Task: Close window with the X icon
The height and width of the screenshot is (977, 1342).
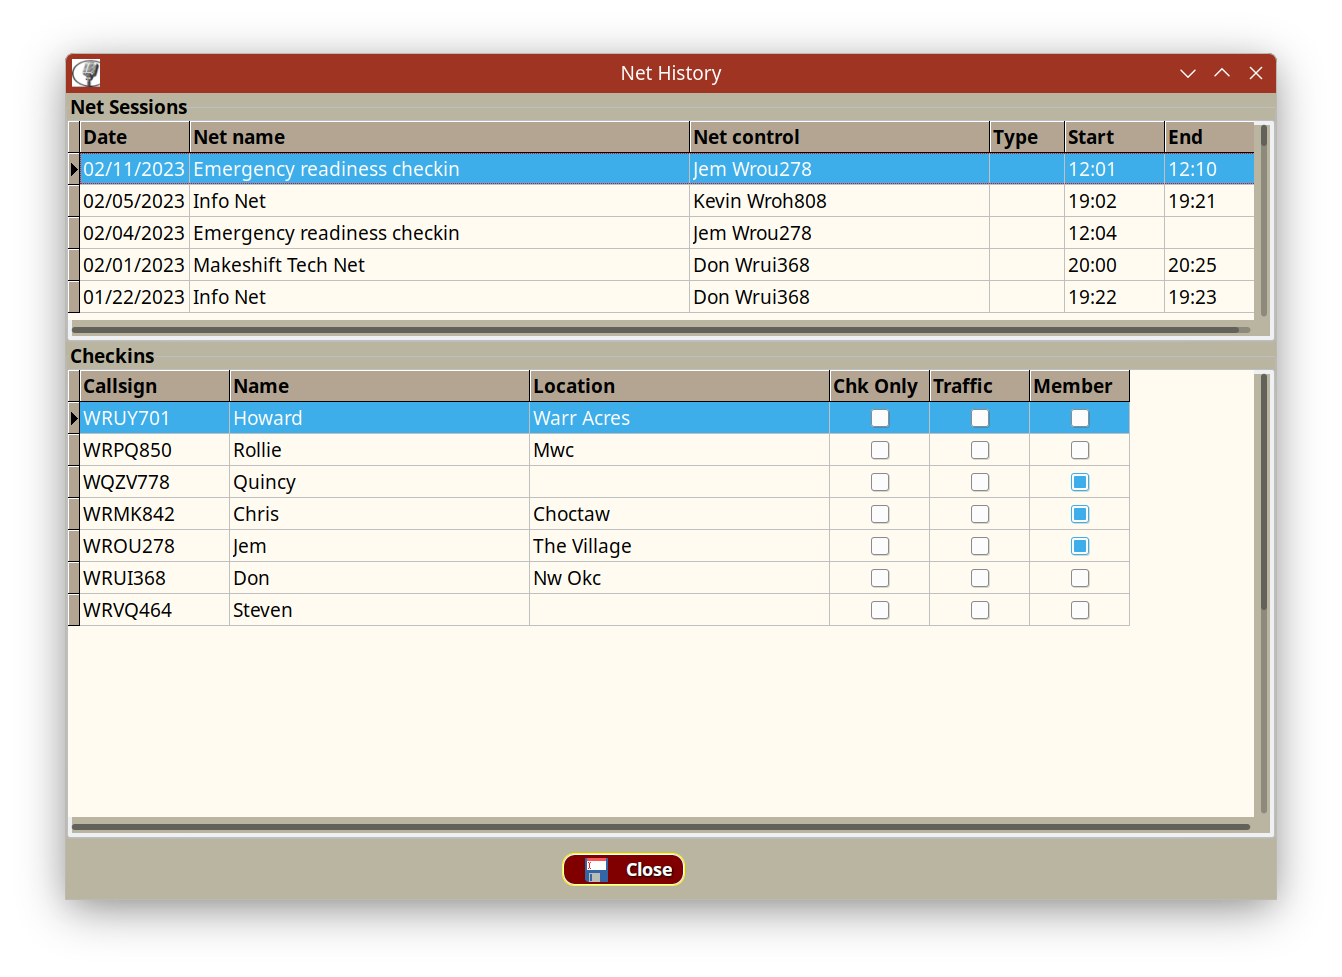Action: (x=1256, y=73)
